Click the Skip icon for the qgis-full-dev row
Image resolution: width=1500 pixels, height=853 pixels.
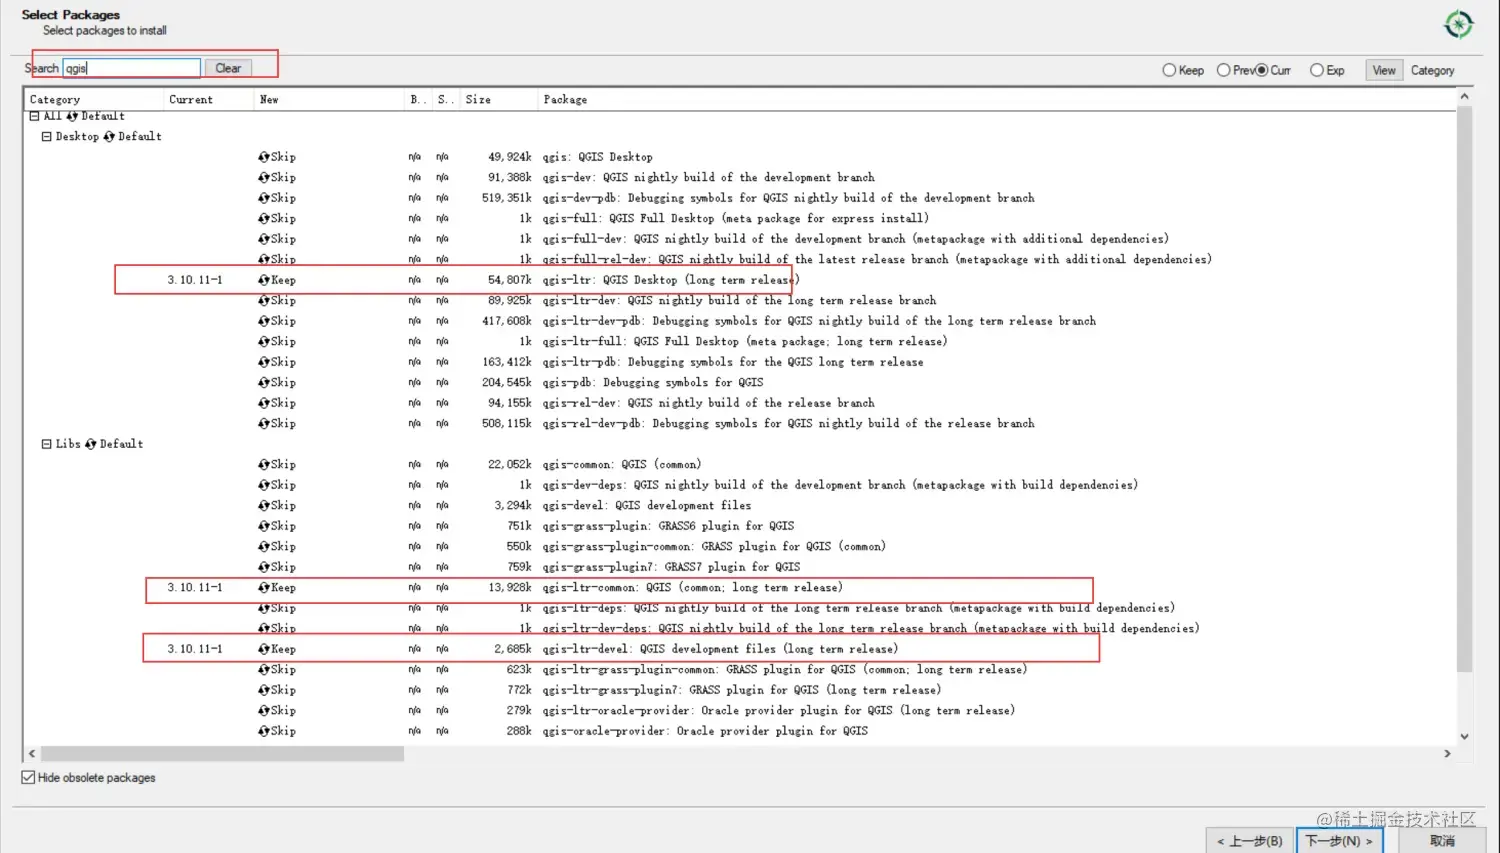(264, 239)
